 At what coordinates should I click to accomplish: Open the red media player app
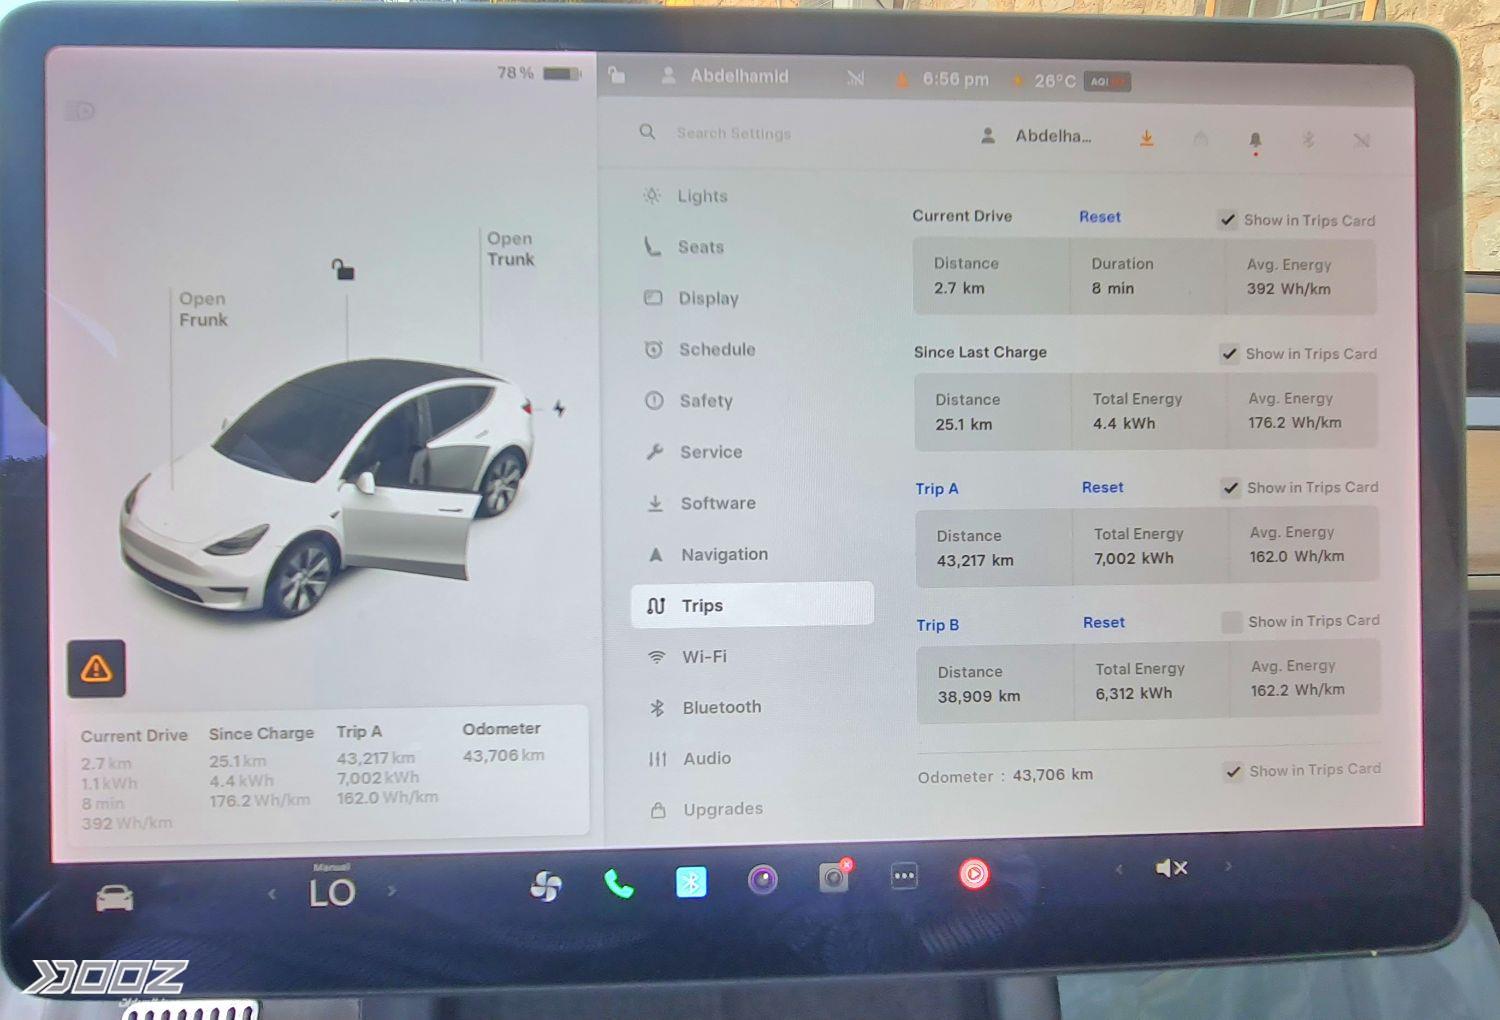click(x=974, y=874)
